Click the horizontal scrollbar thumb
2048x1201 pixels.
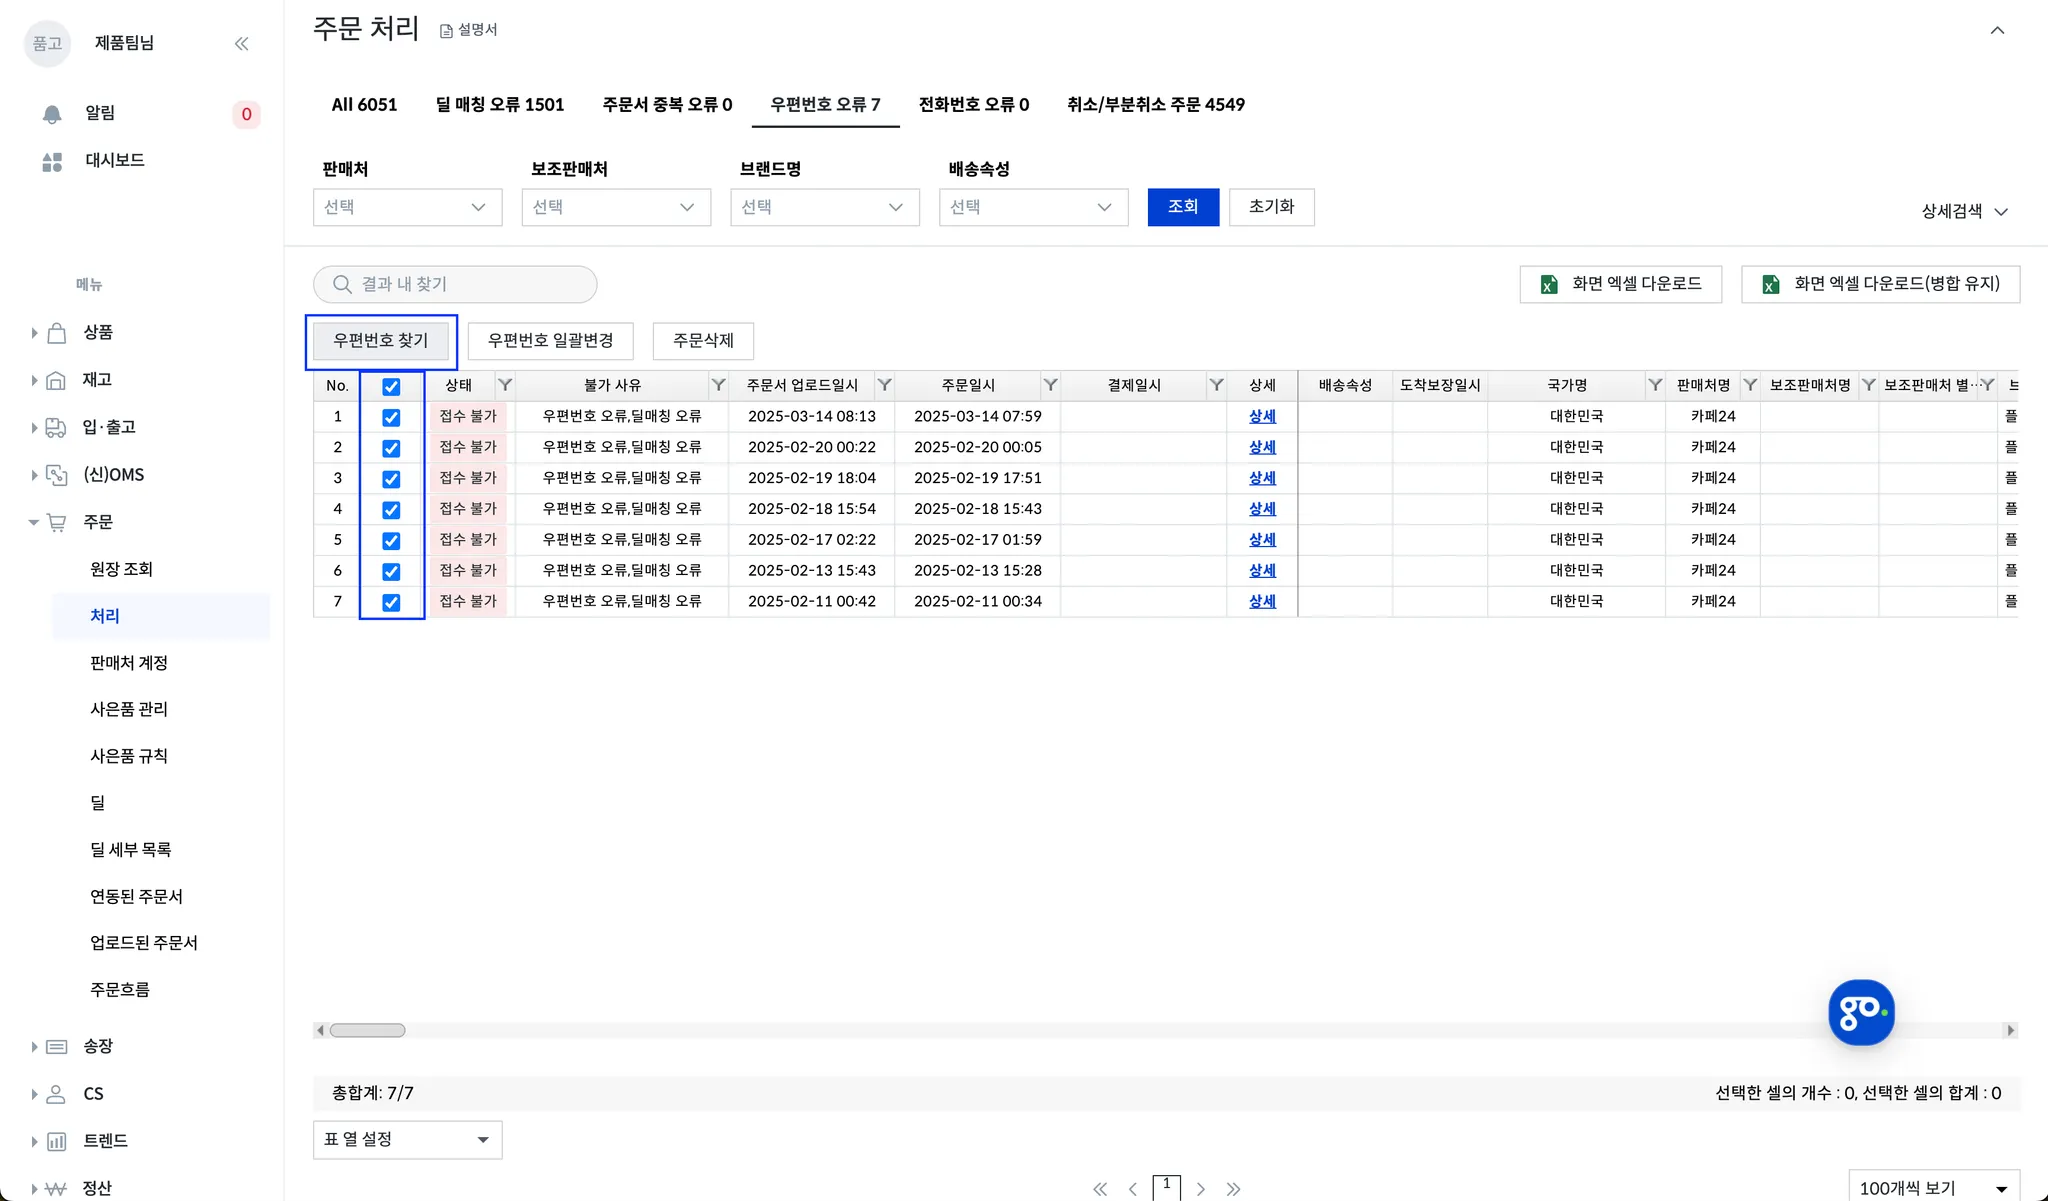[367, 1030]
